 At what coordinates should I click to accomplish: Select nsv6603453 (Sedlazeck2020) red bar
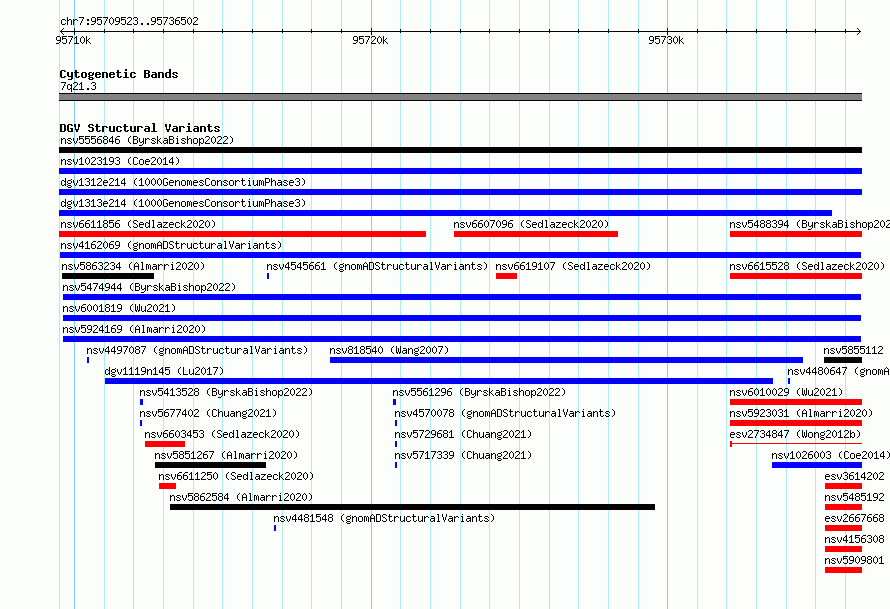point(165,444)
